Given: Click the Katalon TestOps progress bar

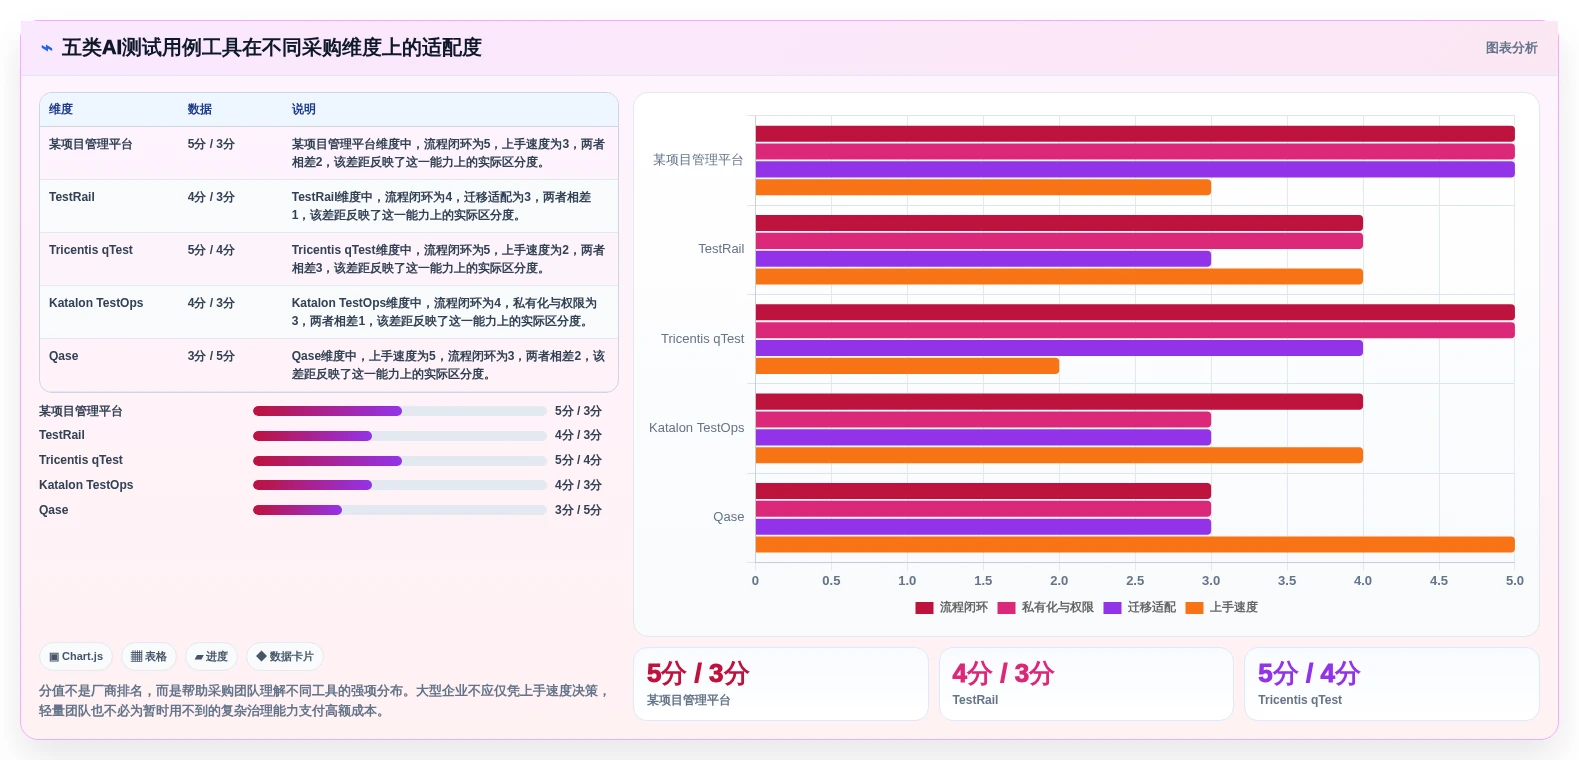Looking at the screenshot, I should tap(400, 485).
